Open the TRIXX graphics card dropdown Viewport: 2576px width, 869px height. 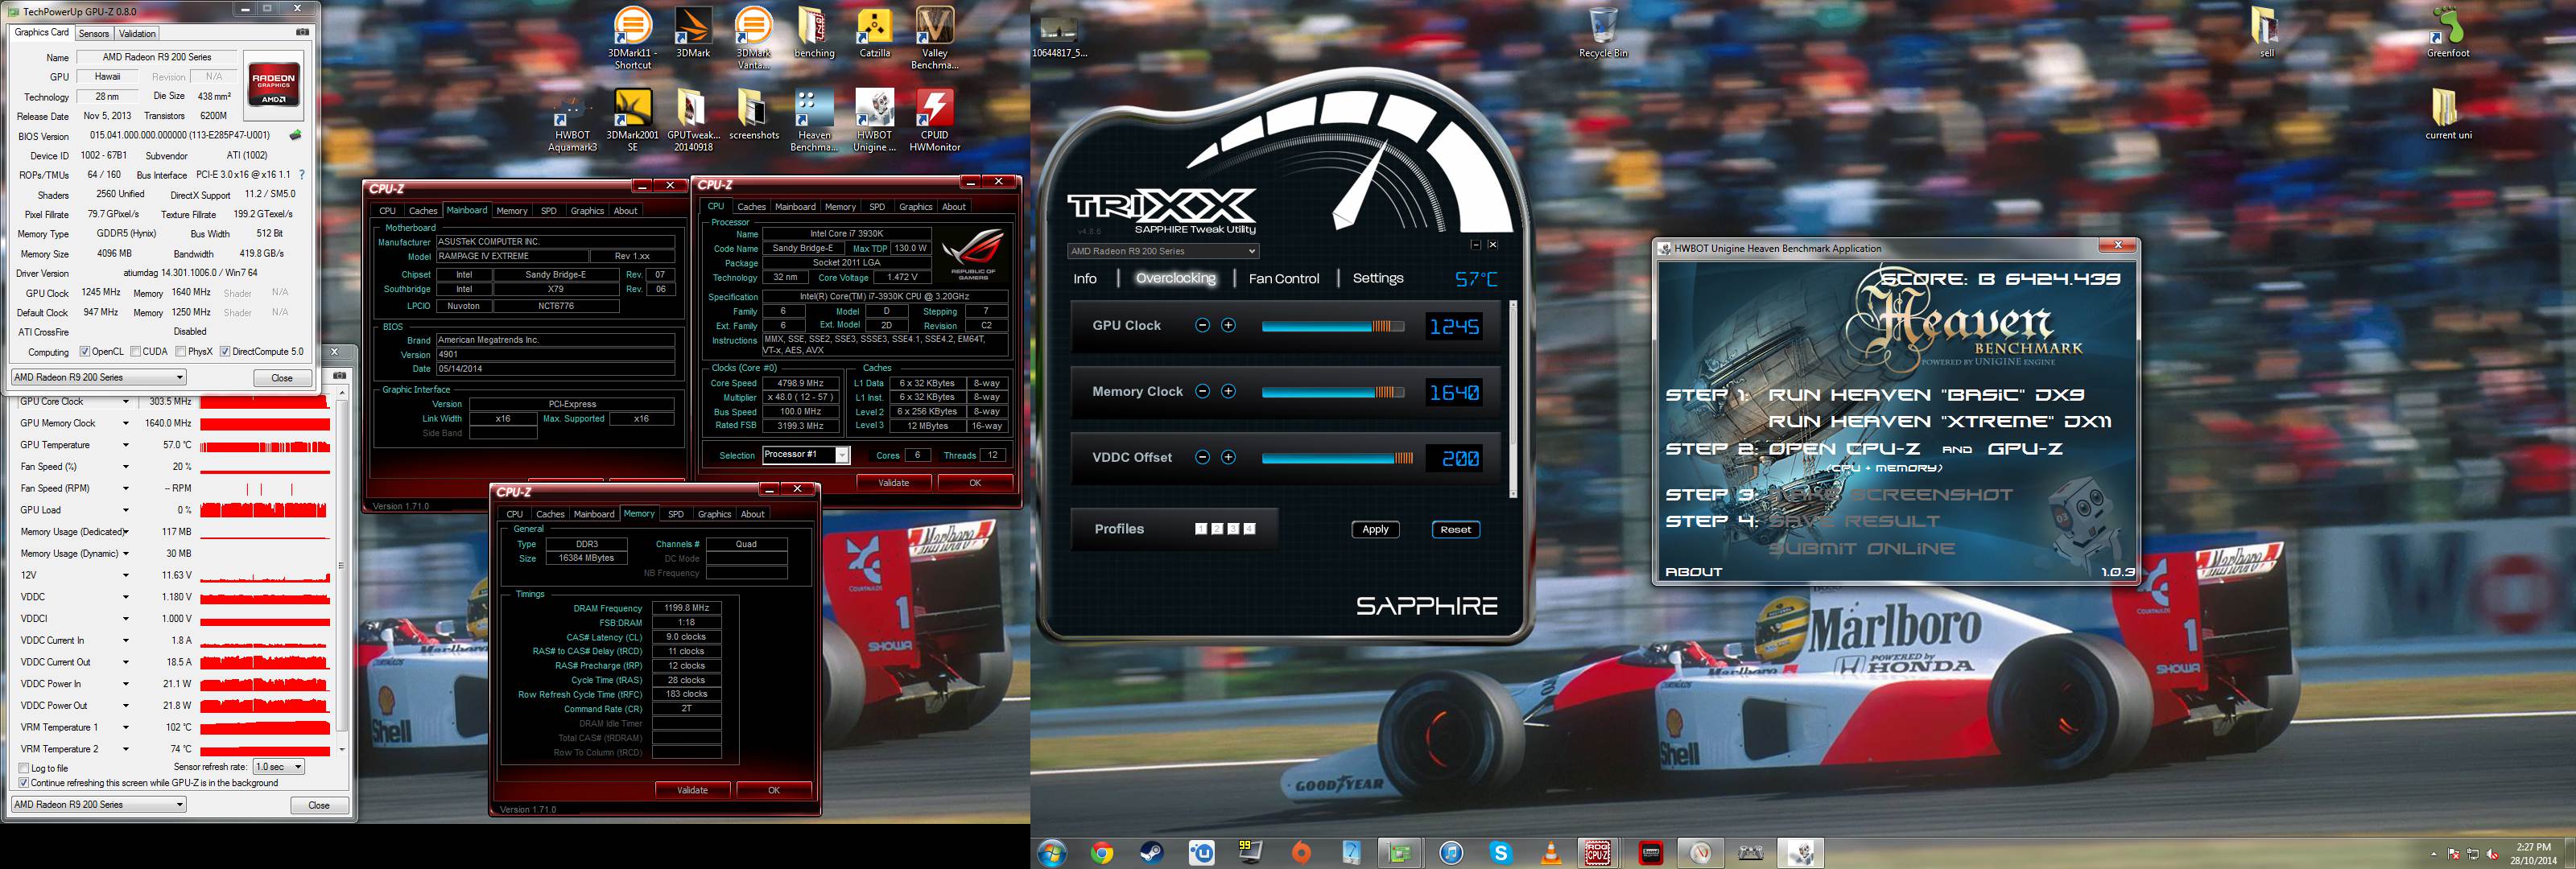(1162, 251)
